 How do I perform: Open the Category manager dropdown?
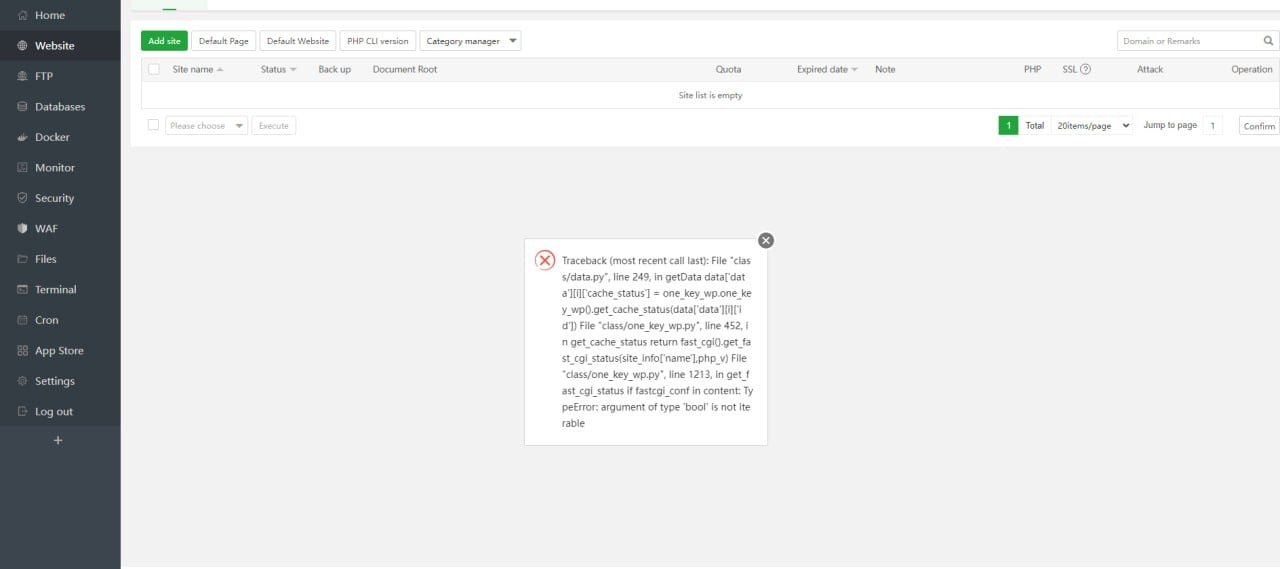click(x=470, y=41)
